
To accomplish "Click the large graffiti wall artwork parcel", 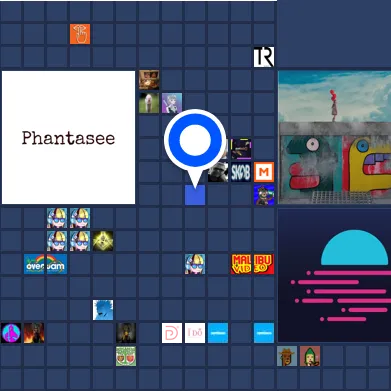I will tap(334, 137).
